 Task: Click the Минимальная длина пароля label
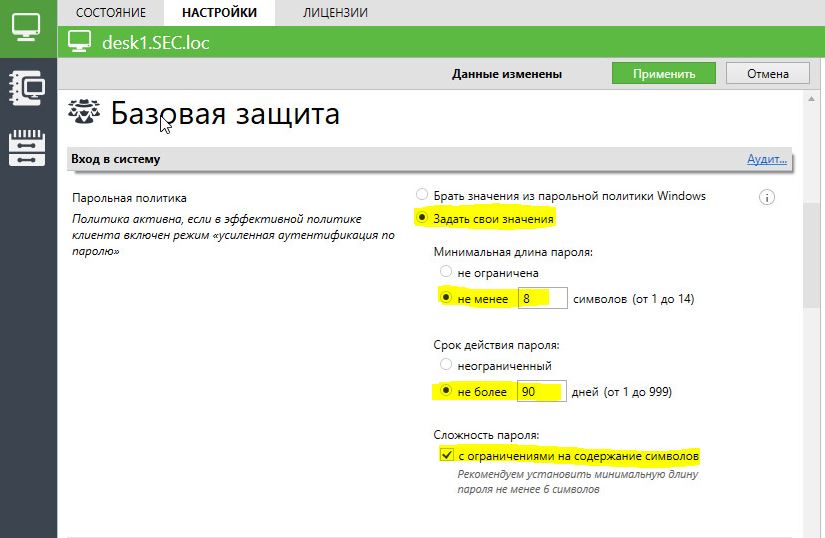513,252
